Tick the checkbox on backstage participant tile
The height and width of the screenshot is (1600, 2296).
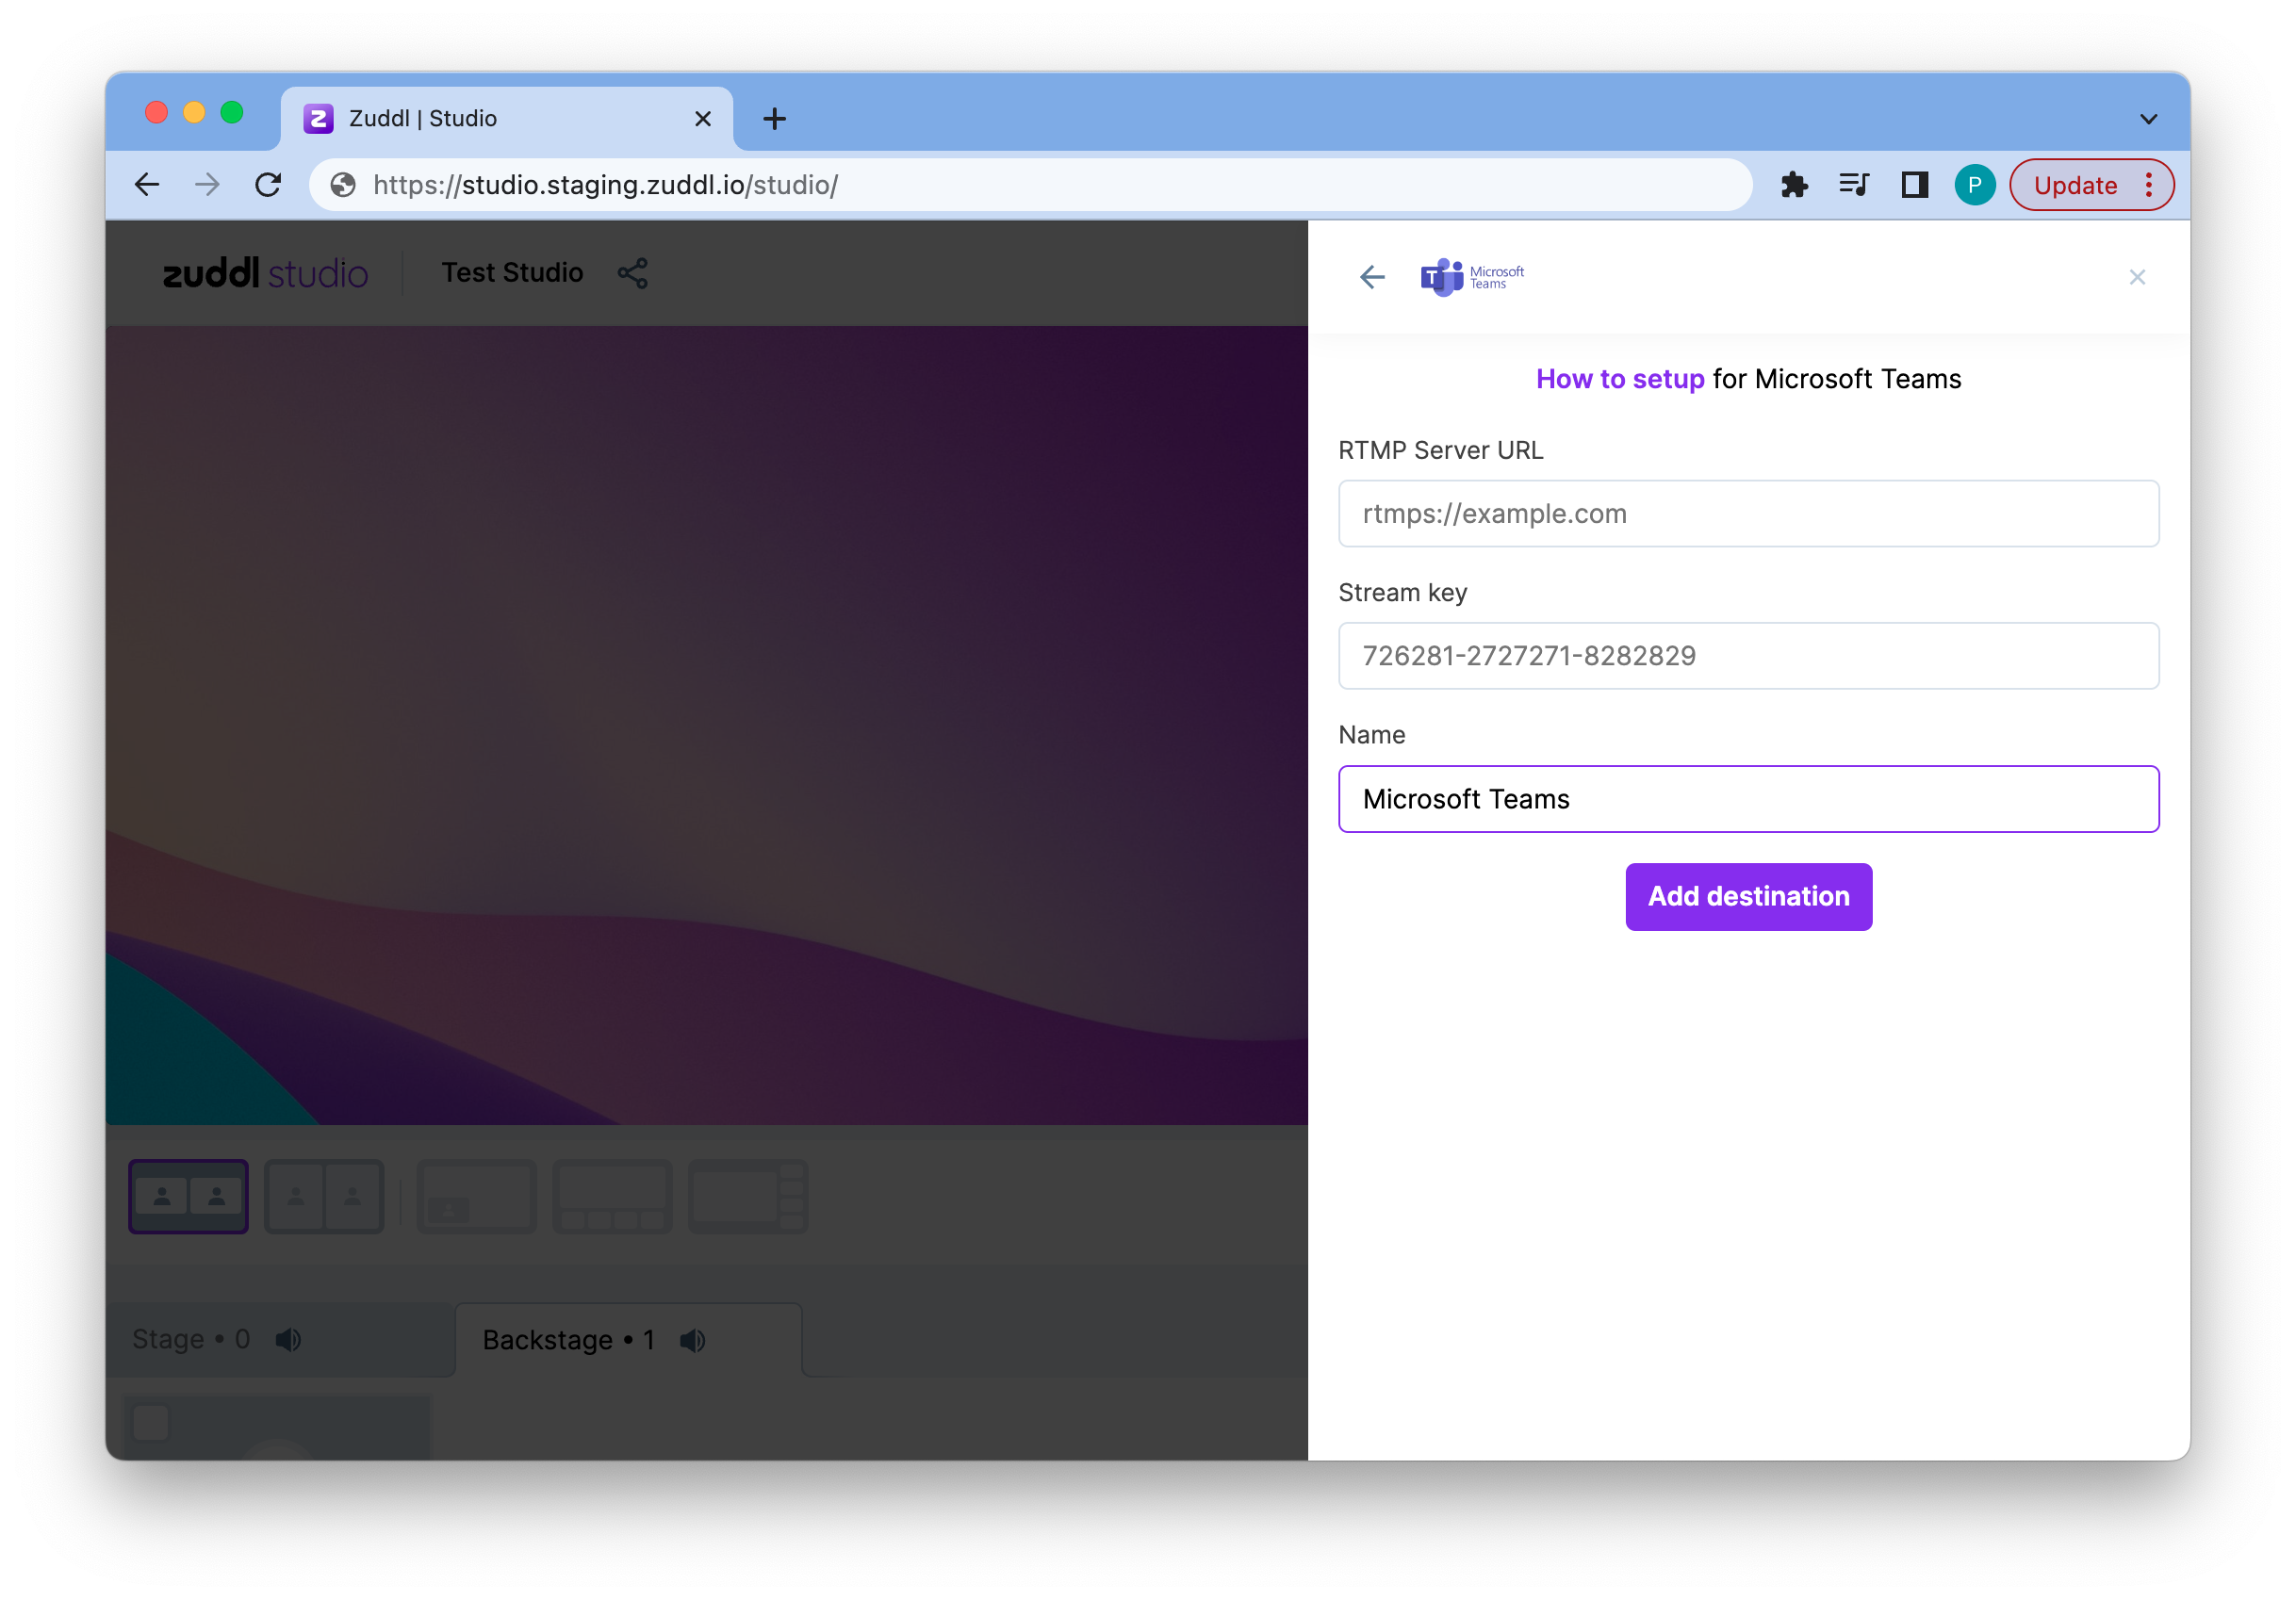coord(151,1422)
